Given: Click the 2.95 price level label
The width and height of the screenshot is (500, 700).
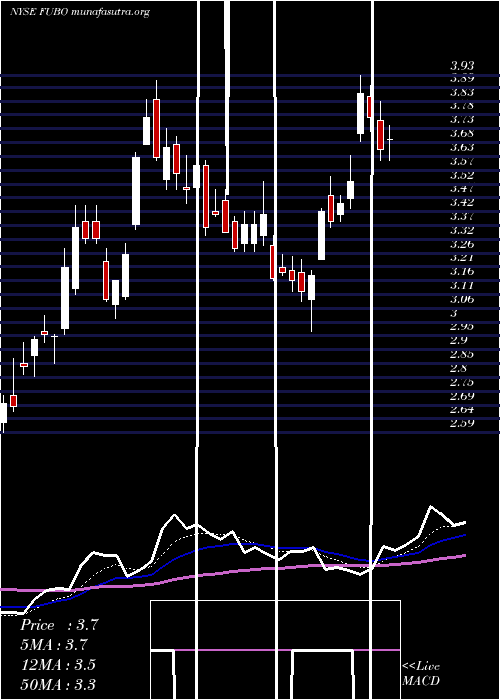Looking at the screenshot, I should tap(462, 327).
